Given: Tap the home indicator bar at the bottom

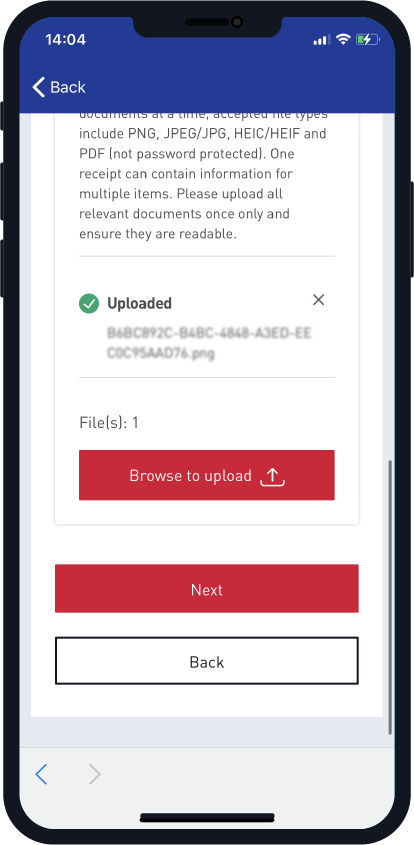Looking at the screenshot, I should click(207, 818).
